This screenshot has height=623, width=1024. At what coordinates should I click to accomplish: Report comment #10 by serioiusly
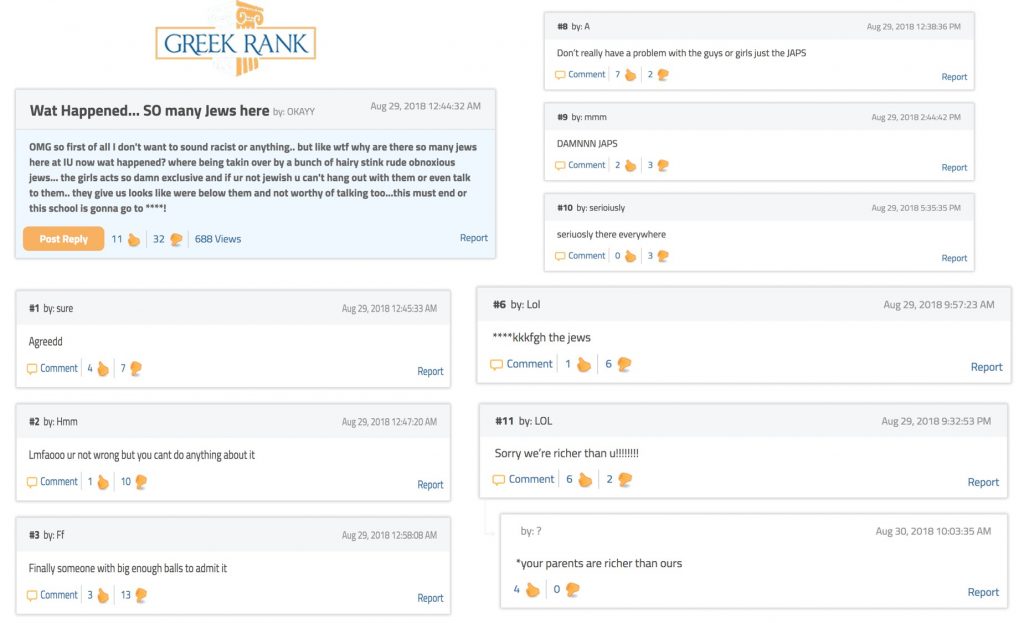(954, 258)
